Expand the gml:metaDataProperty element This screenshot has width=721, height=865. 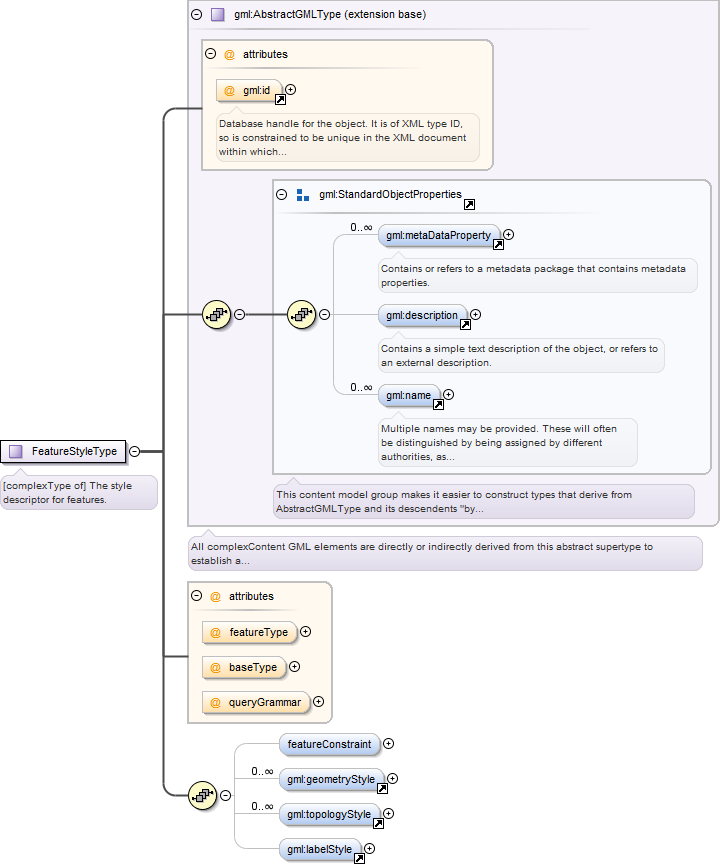509,234
